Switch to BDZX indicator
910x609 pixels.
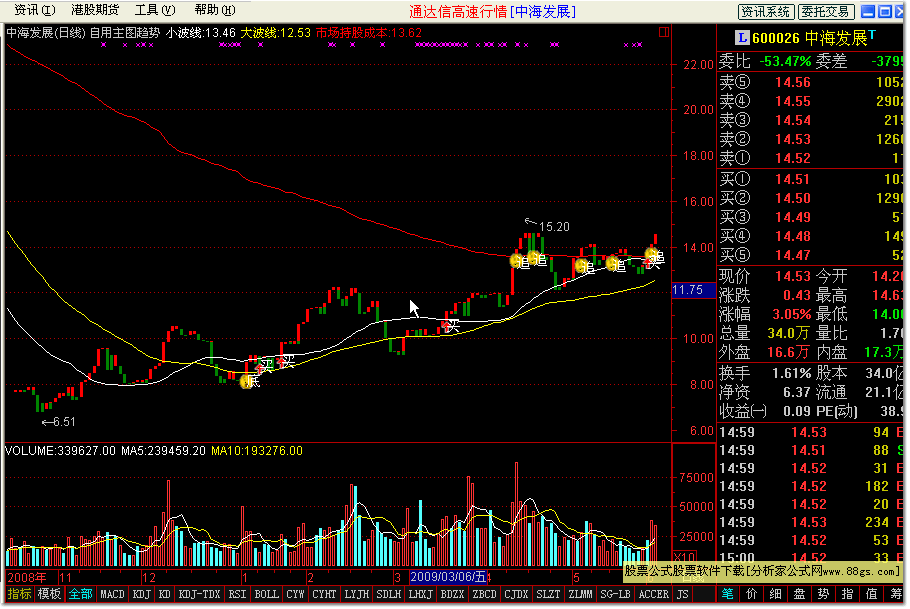[x=452, y=594]
